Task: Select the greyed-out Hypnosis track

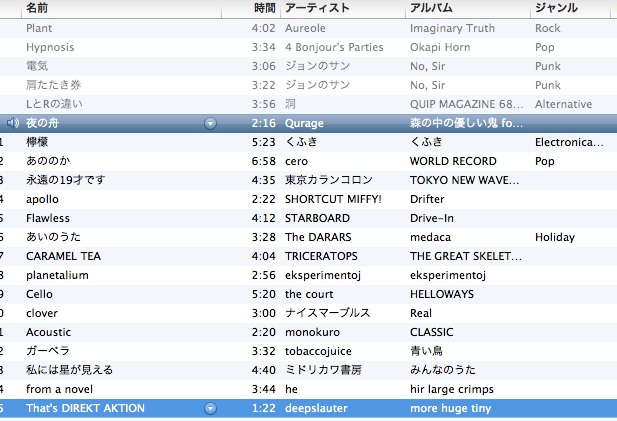Action: click(50, 47)
